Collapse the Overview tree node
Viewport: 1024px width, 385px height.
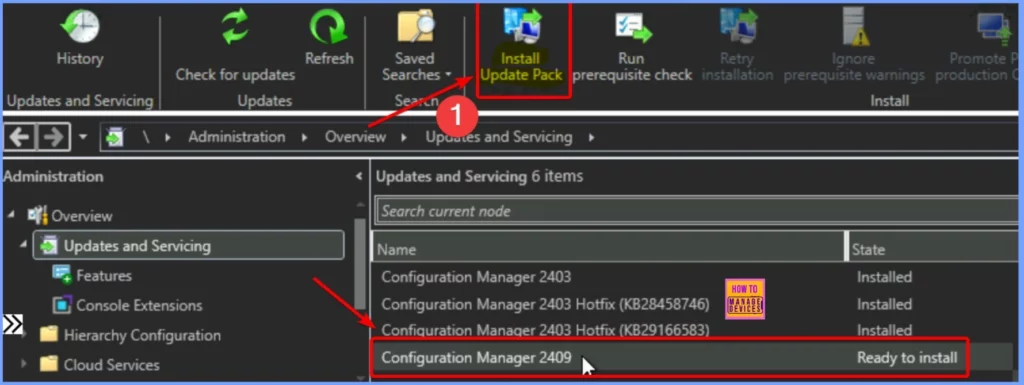click(x=12, y=215)
